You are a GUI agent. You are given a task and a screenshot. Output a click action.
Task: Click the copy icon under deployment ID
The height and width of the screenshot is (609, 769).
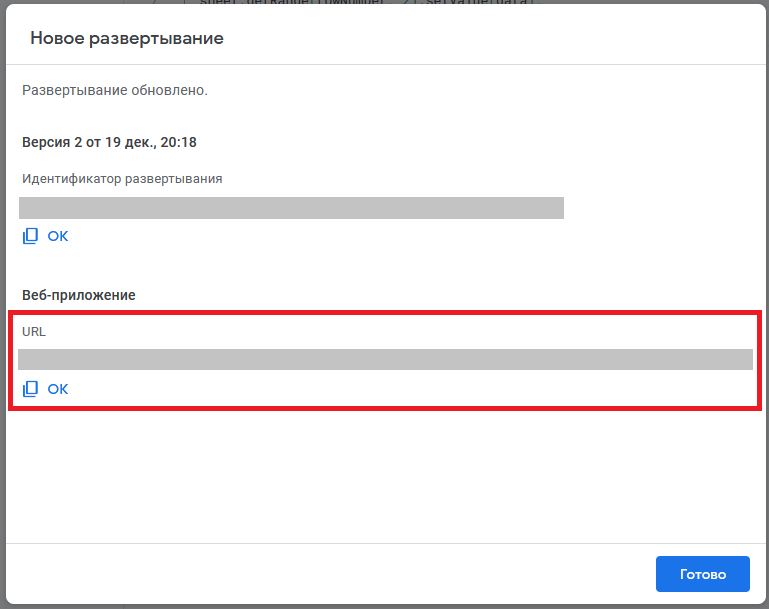coord(31,236)
